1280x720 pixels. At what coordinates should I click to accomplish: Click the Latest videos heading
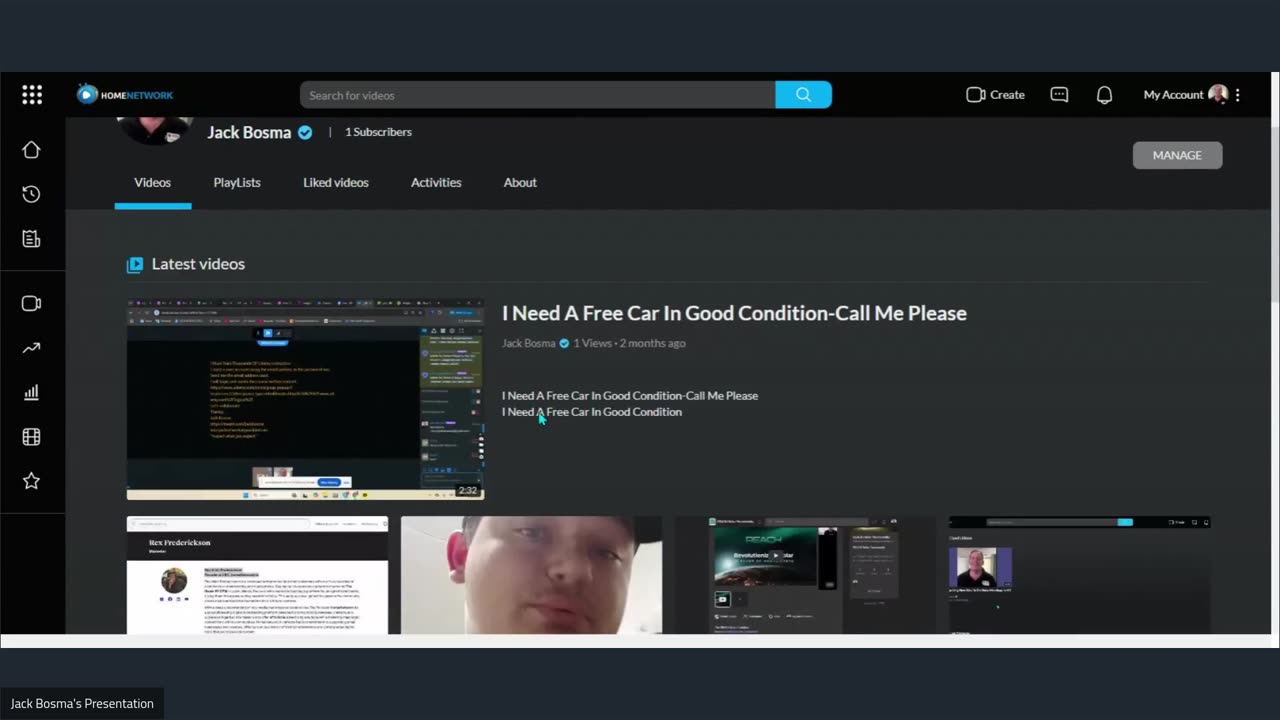pos(198,264)
